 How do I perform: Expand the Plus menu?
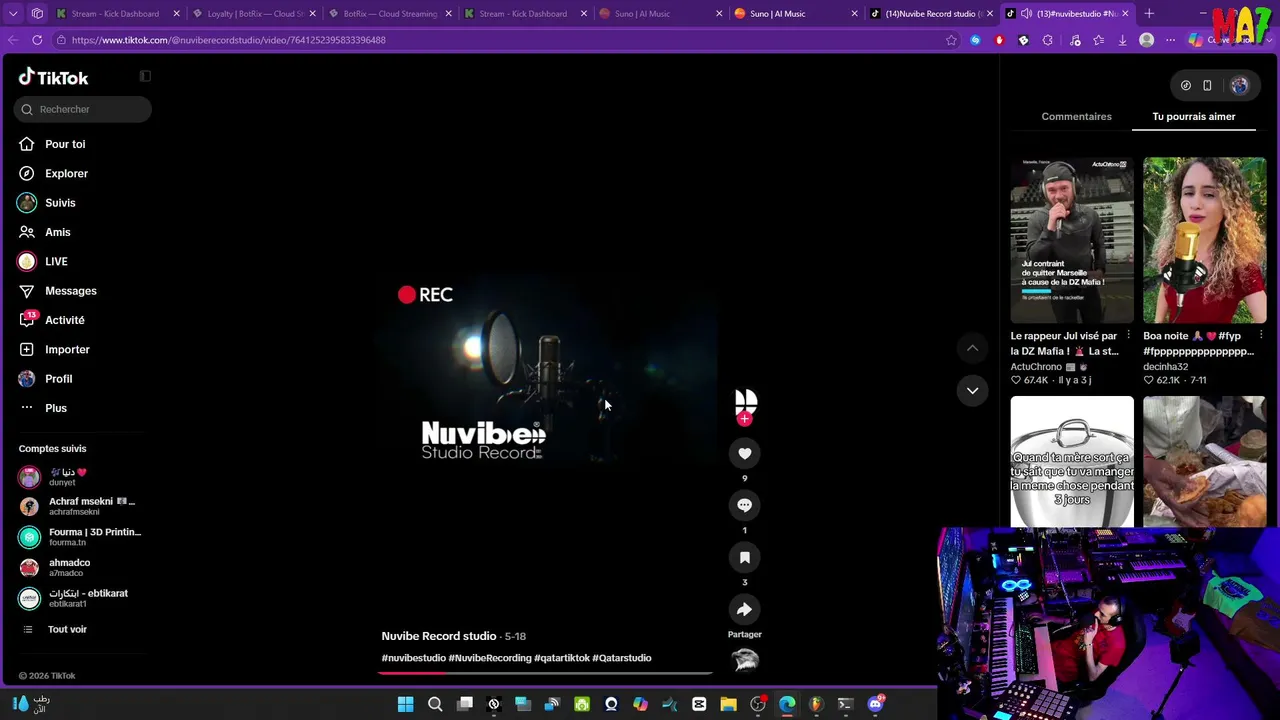[x=55, y=408]
